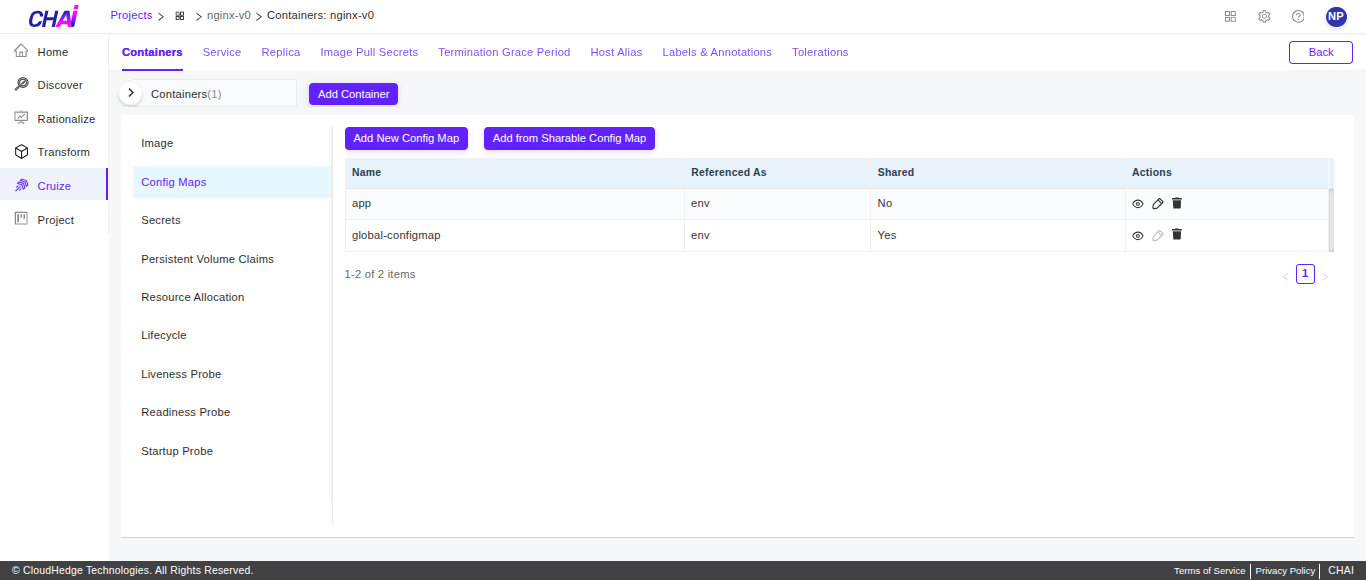Open the Tolerations tab
Screen dimensions: 1366x580
[819, 52]
